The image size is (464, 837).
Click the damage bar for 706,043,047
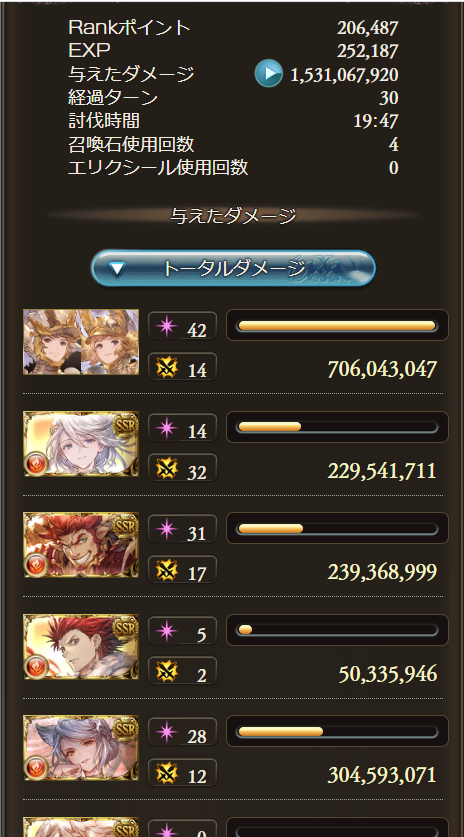pyautogui.click(x=337, y=326)
